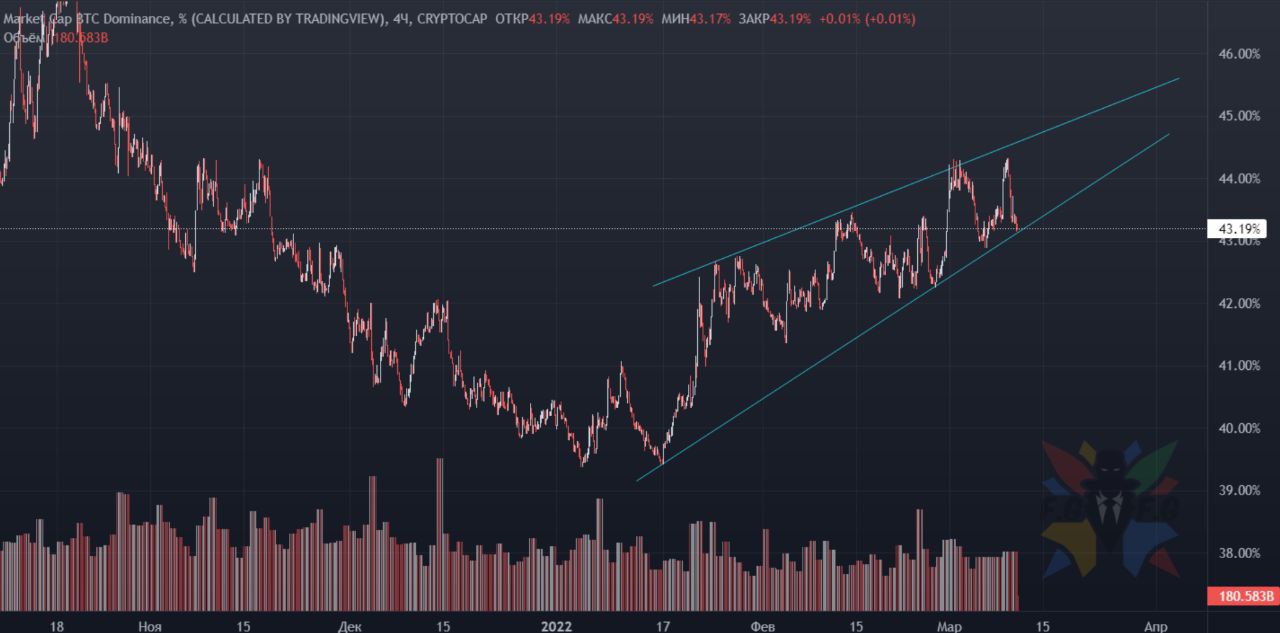Image resolution: width=1280 pixels, height=633 pixels.
Task: Click the Фев month label on time axis
Action: pos(762,626)
